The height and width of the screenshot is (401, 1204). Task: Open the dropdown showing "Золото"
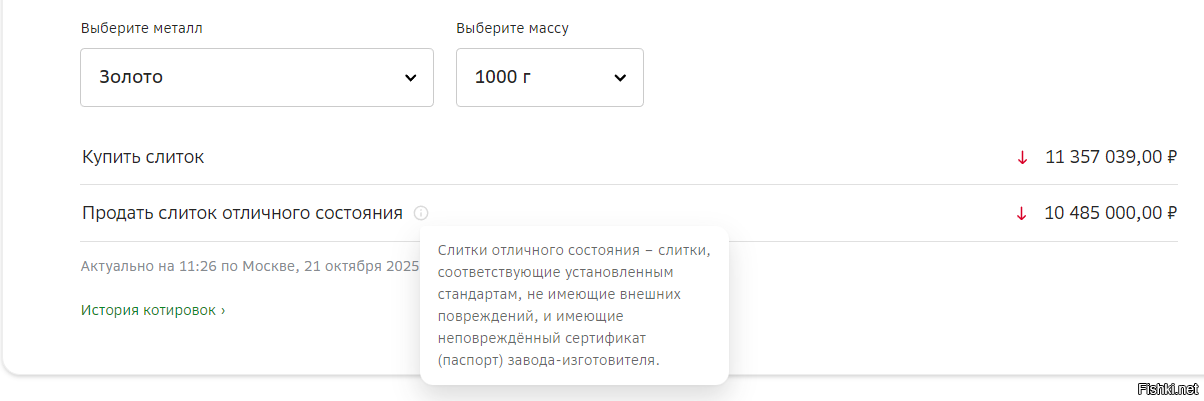click(x=256, y=77)
